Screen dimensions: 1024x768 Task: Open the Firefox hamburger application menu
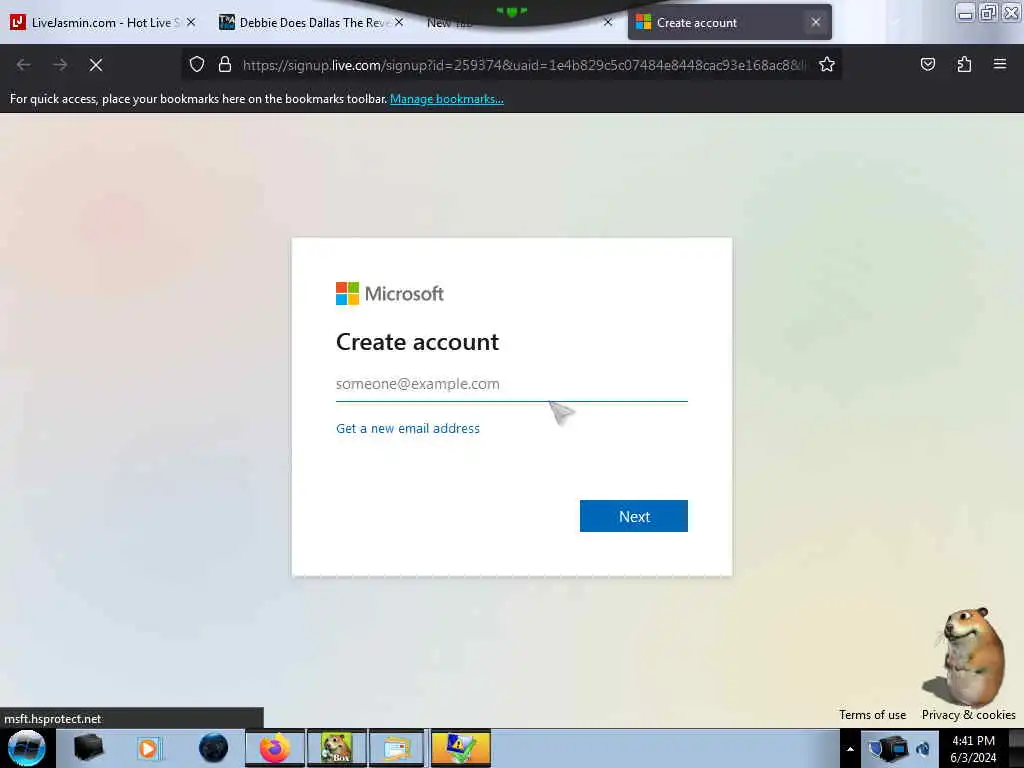point(1000,65)
